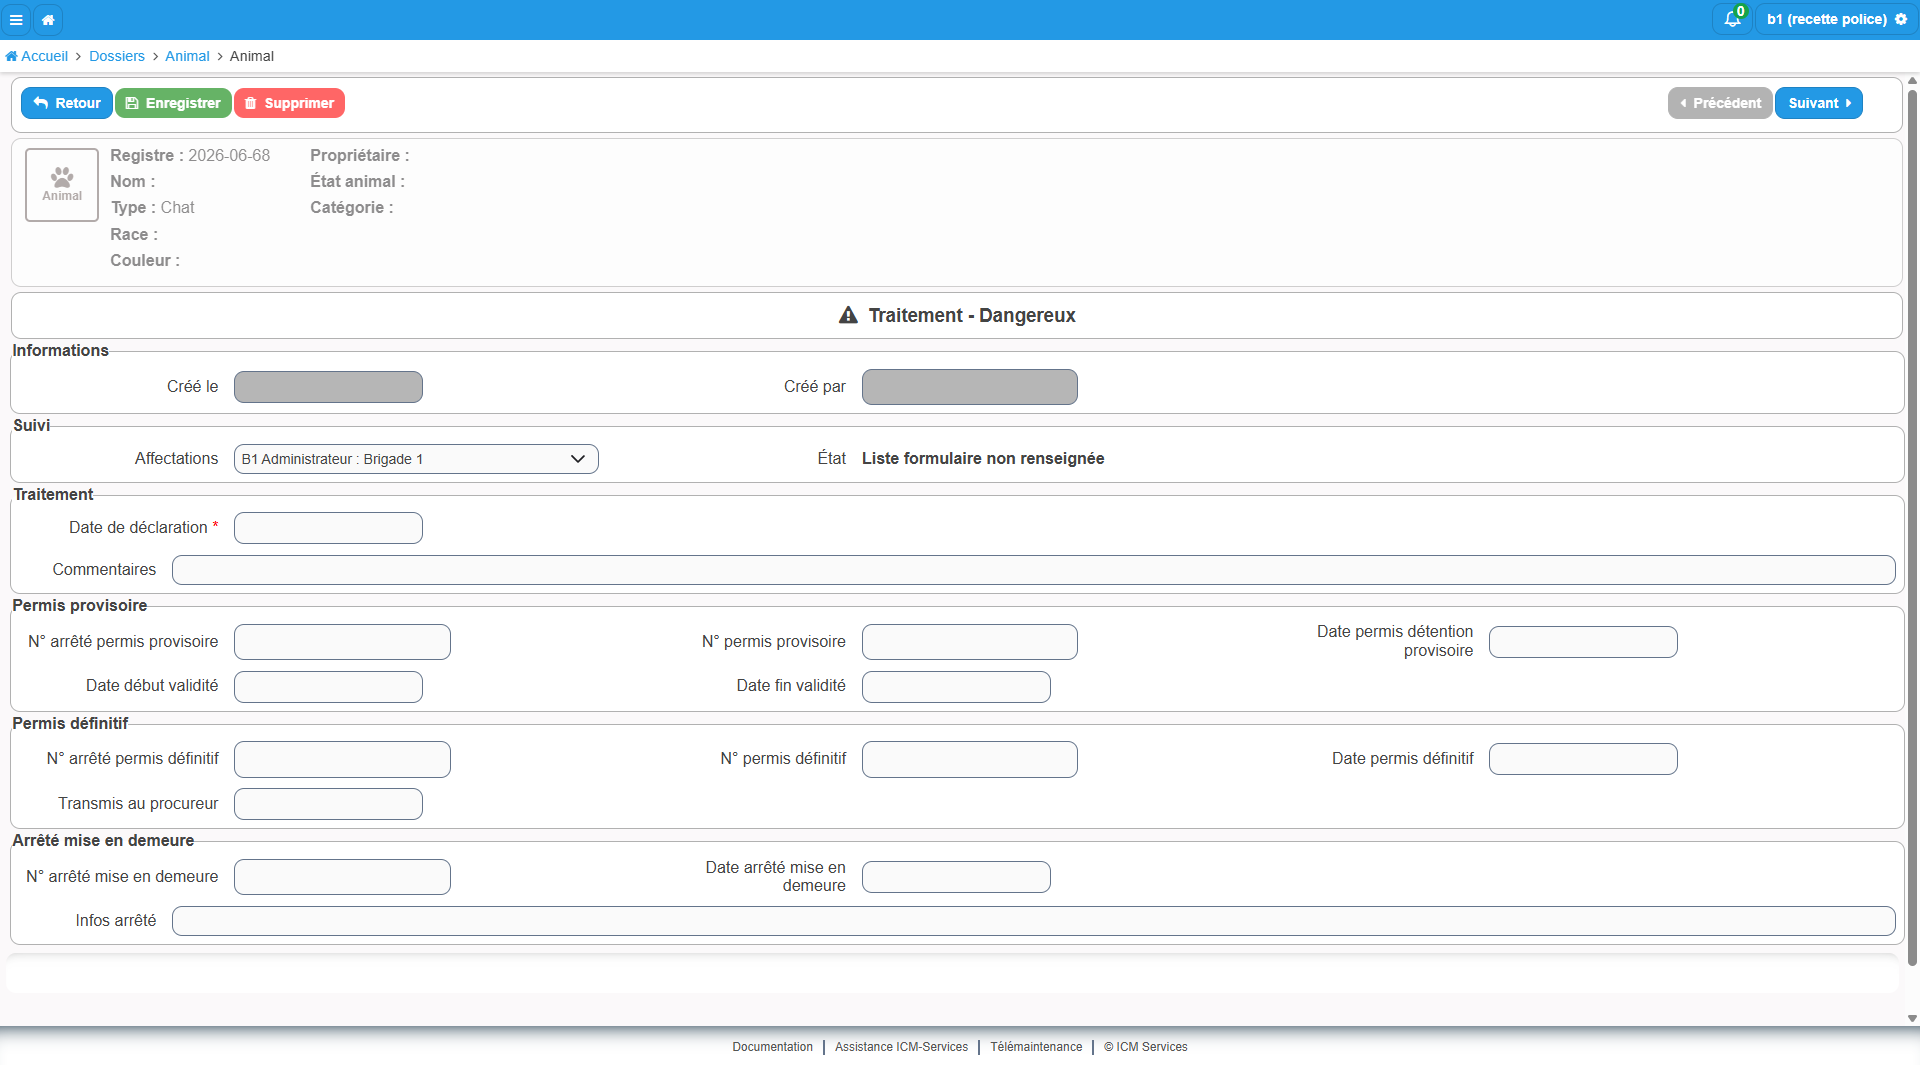The height and width of the screenshot is (1080, 1920).
Task: Open the Accueil breadcrumb link
Action: (37, 56)
